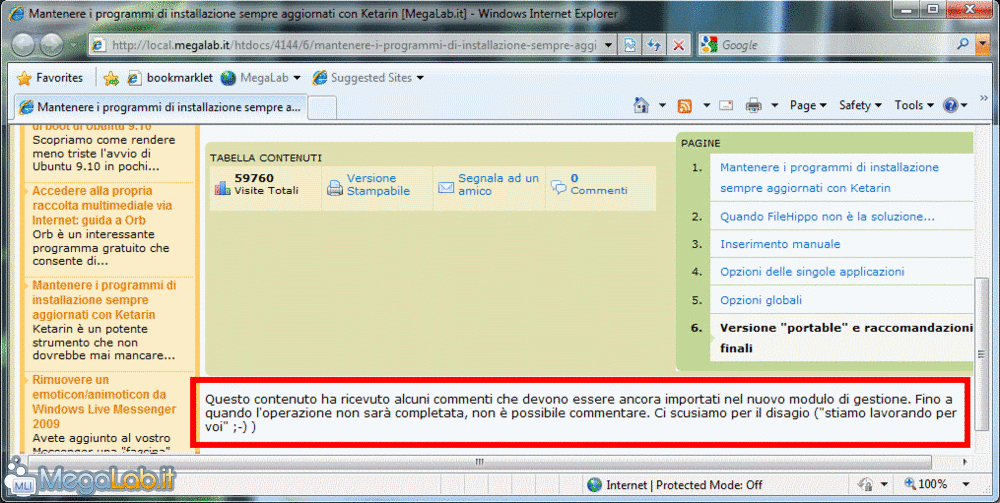Open the Page menu

pyautogui.click(x=807, y=105)
